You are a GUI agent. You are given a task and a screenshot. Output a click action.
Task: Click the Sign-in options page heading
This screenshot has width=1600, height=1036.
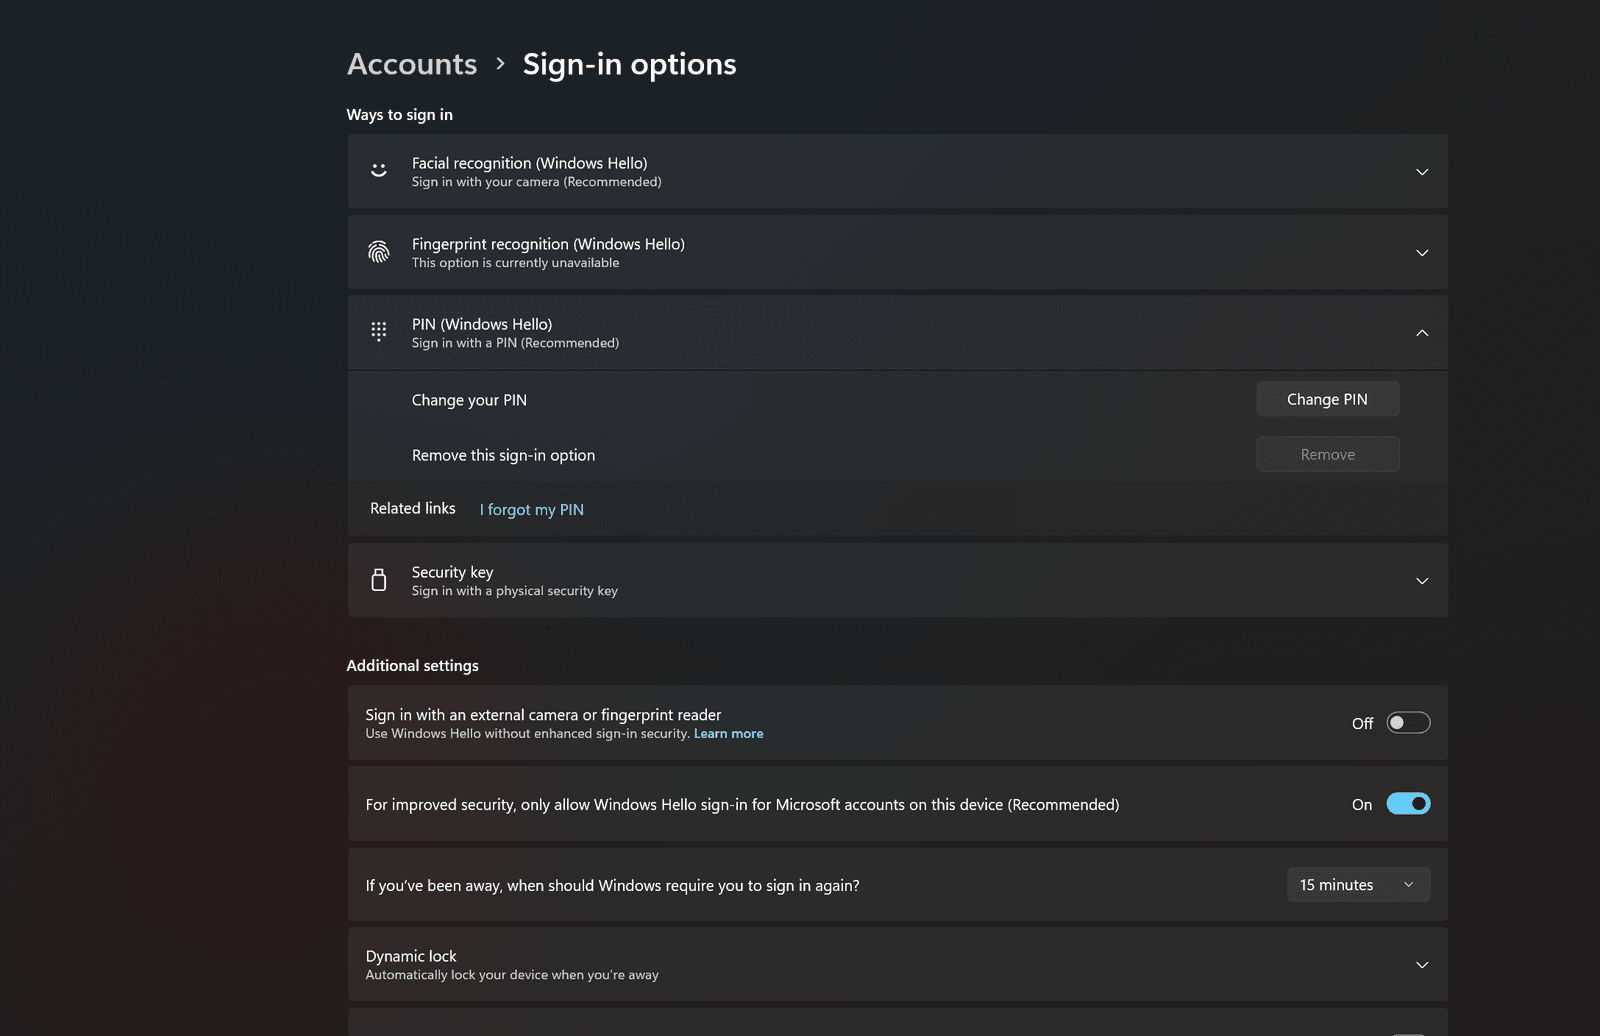pos(629,64)
